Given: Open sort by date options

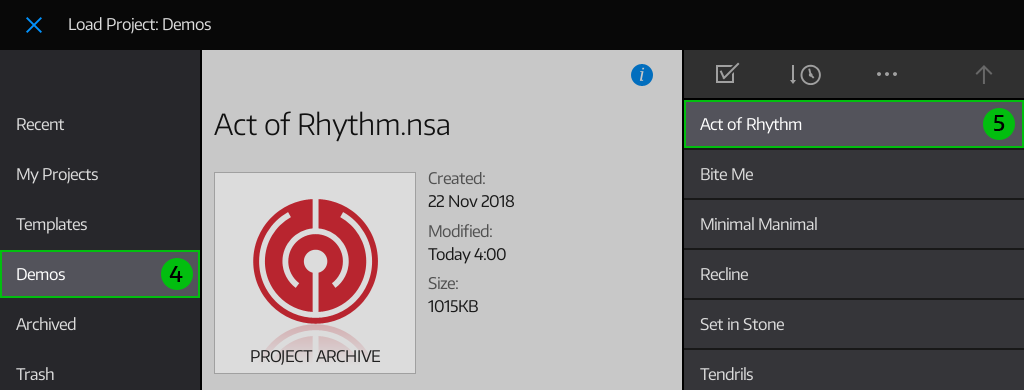Looking at the screenshot, I should pyautogui.click(x=805, y=74).
